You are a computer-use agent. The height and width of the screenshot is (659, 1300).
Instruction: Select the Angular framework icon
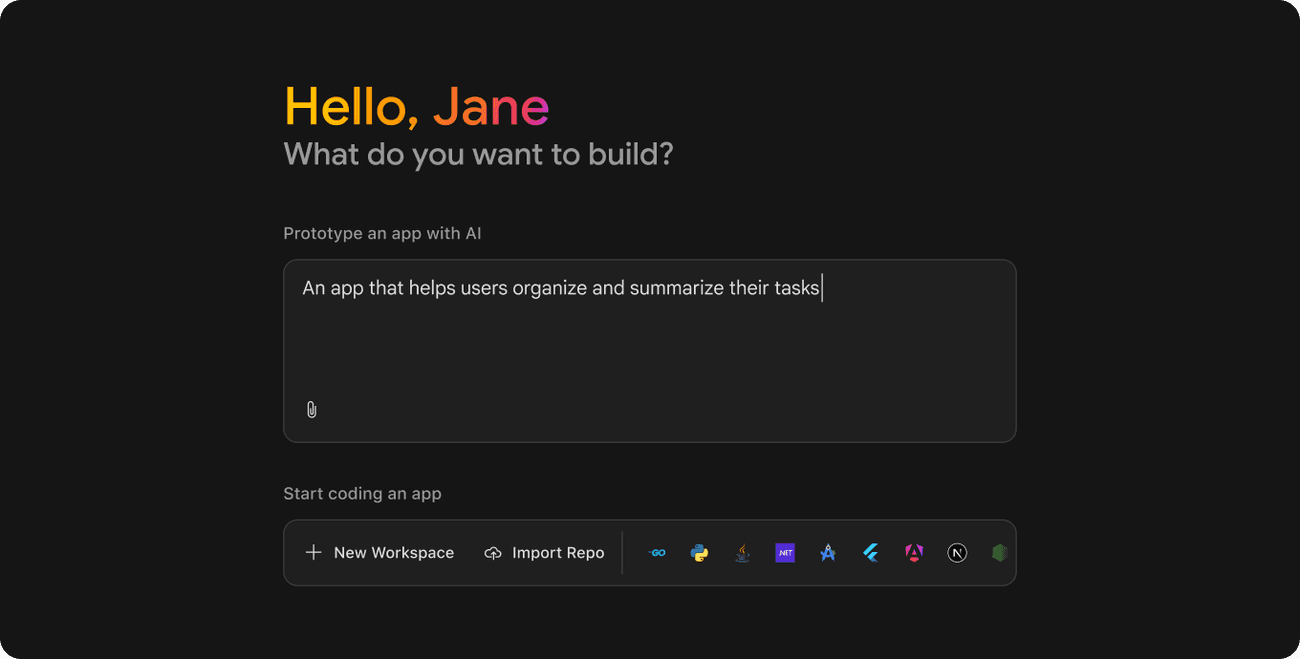pyautogui.click(x=913, y=552)
